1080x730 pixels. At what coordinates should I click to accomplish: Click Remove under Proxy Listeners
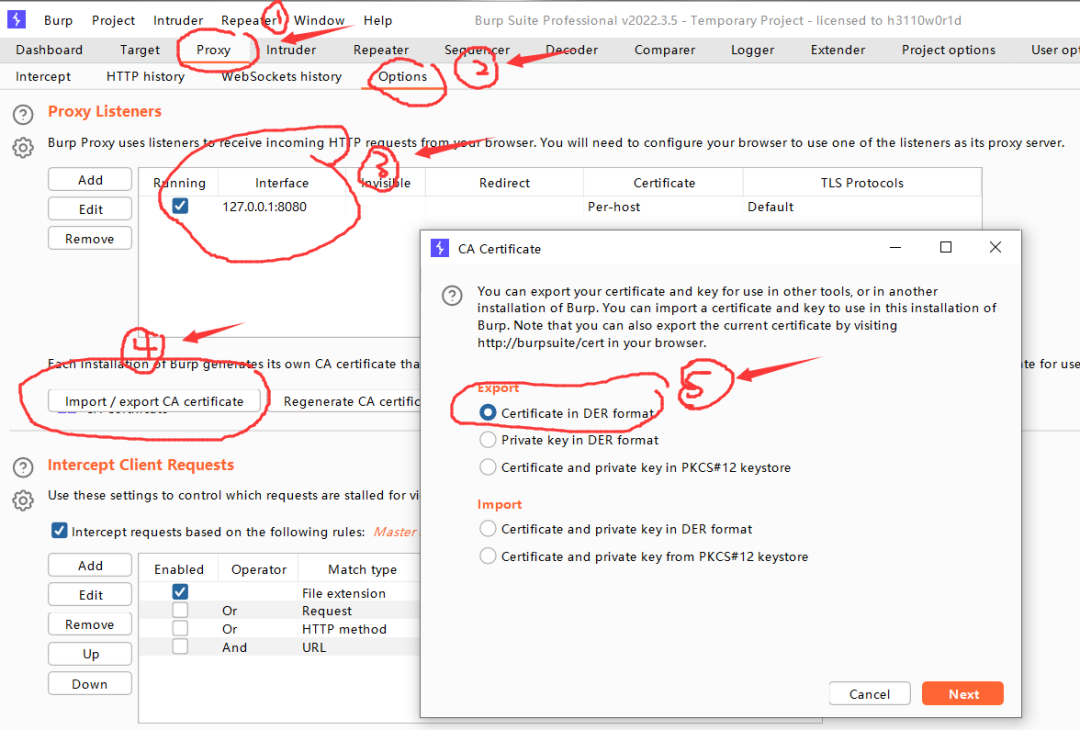(x=90, y=238)
